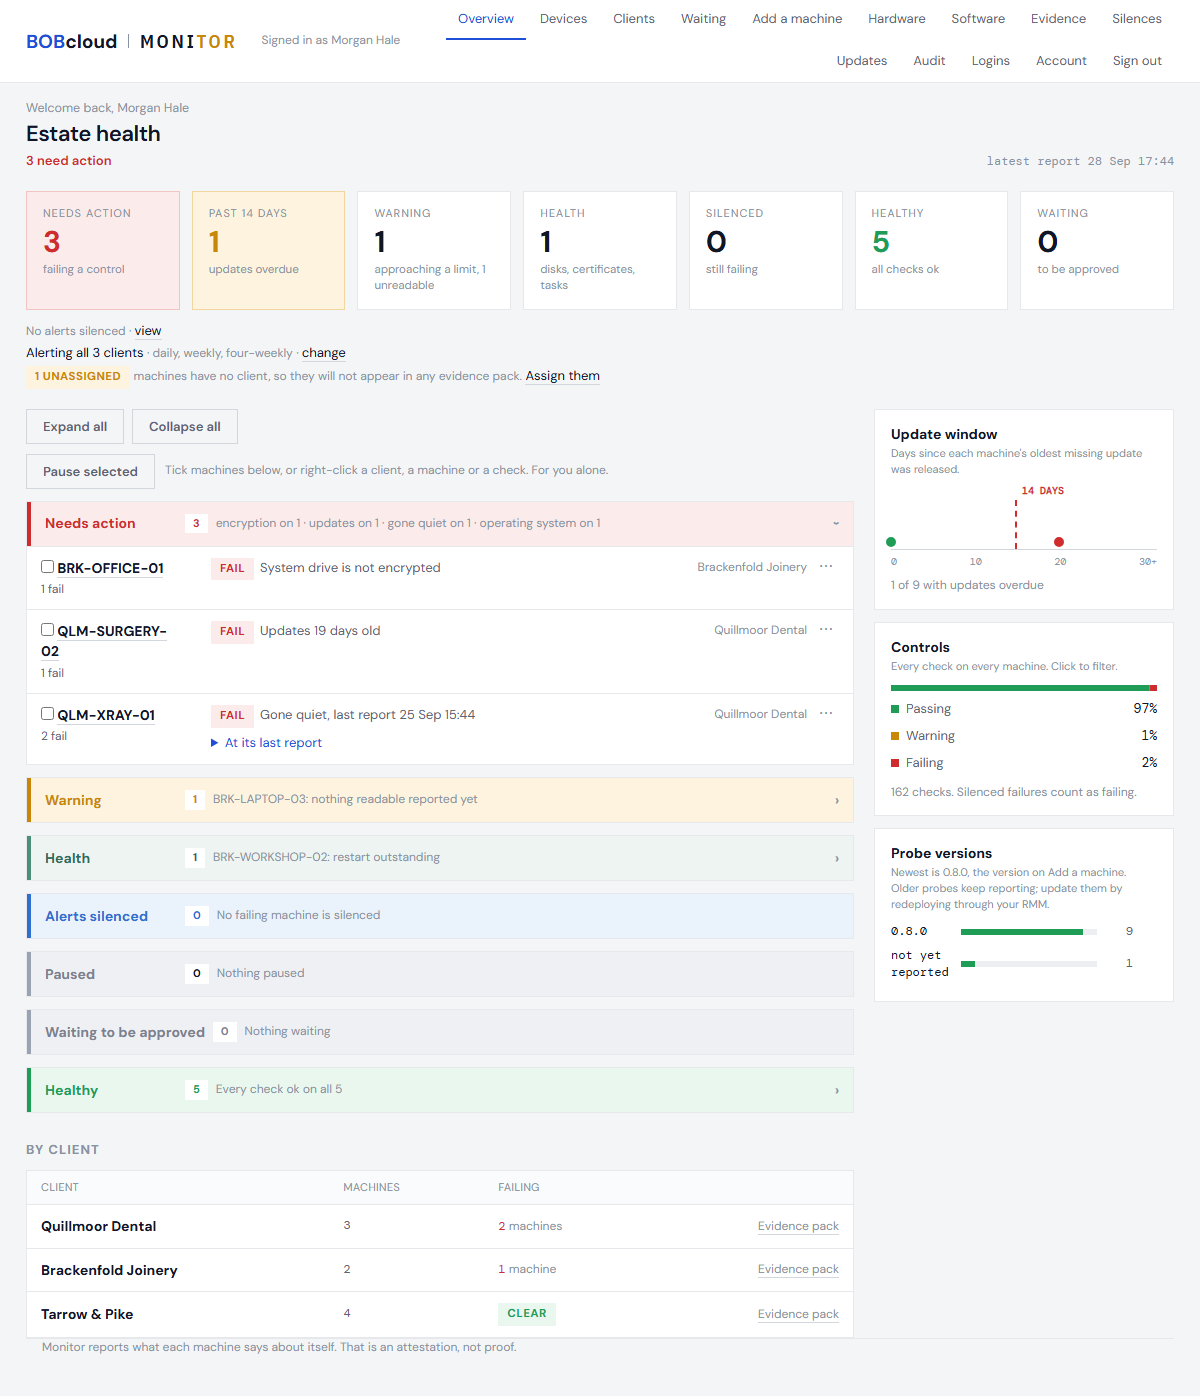Image resolution: width=1200 pixels, height=1396 pixels.
Task: Click the Past 14 days updates overdue card
Action: [268, 250]
